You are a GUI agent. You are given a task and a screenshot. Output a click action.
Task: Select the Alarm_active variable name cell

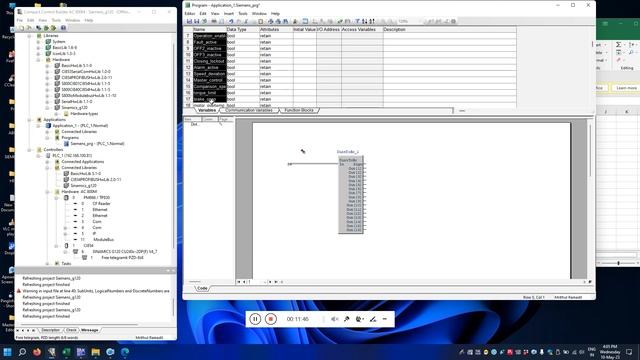(x=209, y=67)
